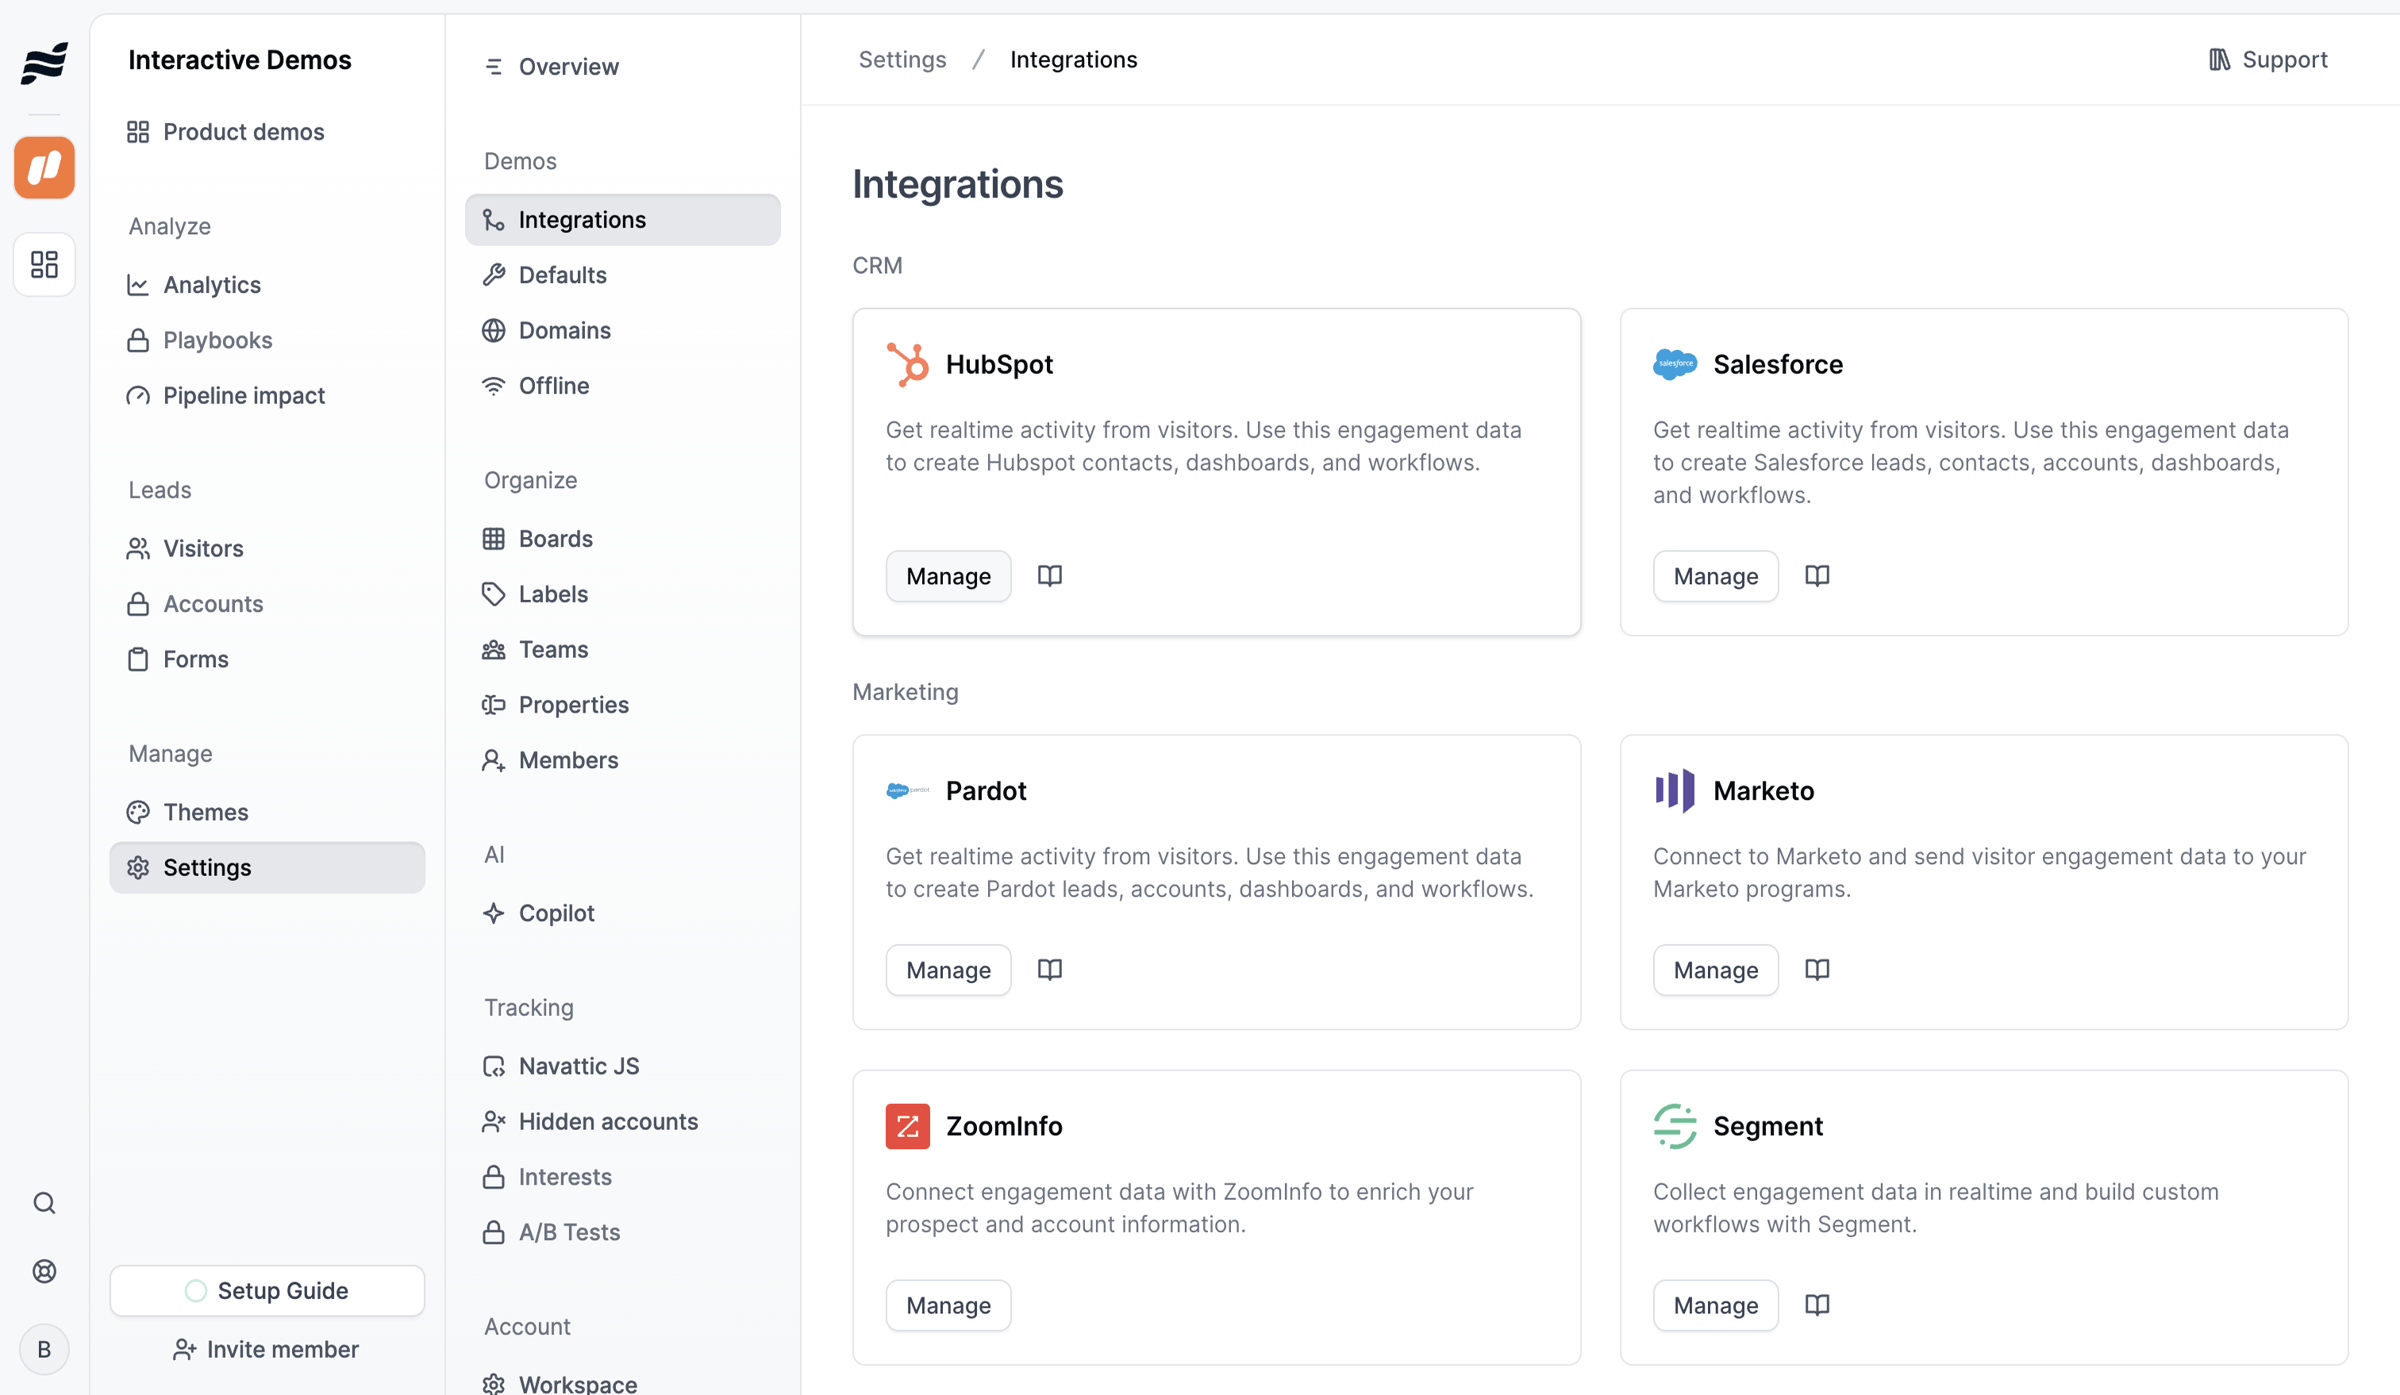
Task: Manage the Pardot integration
Action: [x=948, y=970]
